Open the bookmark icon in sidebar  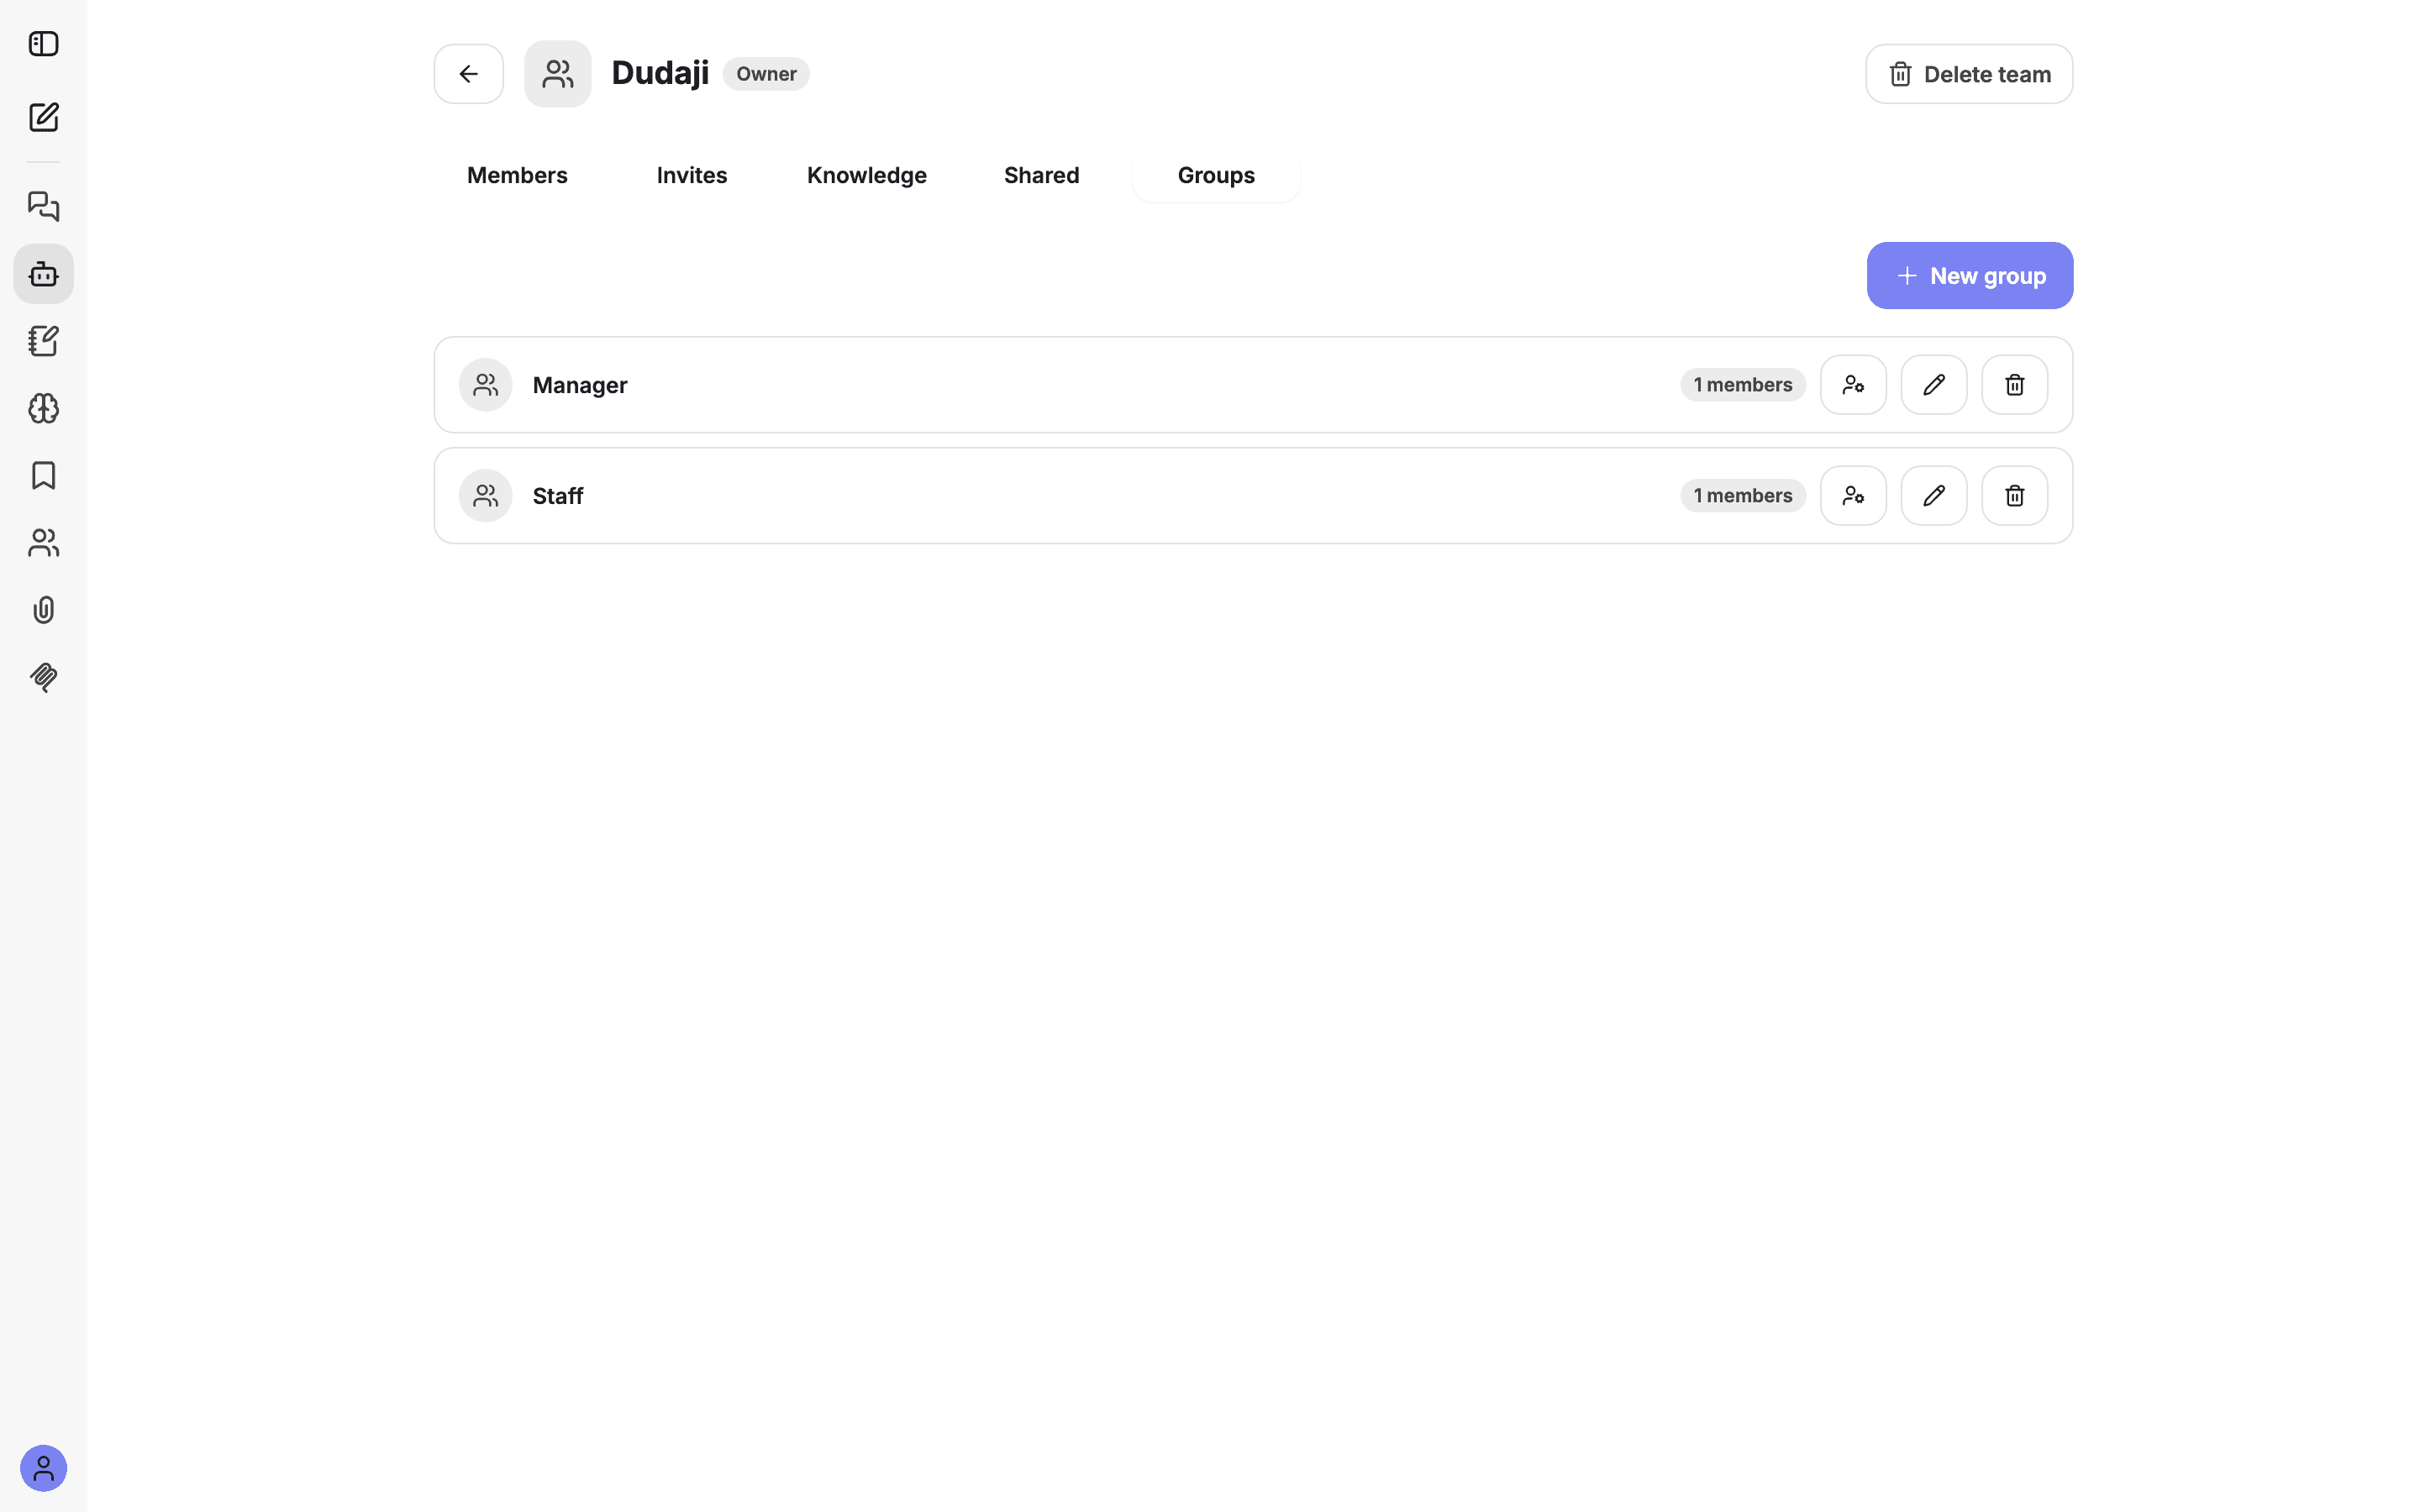(x=43, y=475)
